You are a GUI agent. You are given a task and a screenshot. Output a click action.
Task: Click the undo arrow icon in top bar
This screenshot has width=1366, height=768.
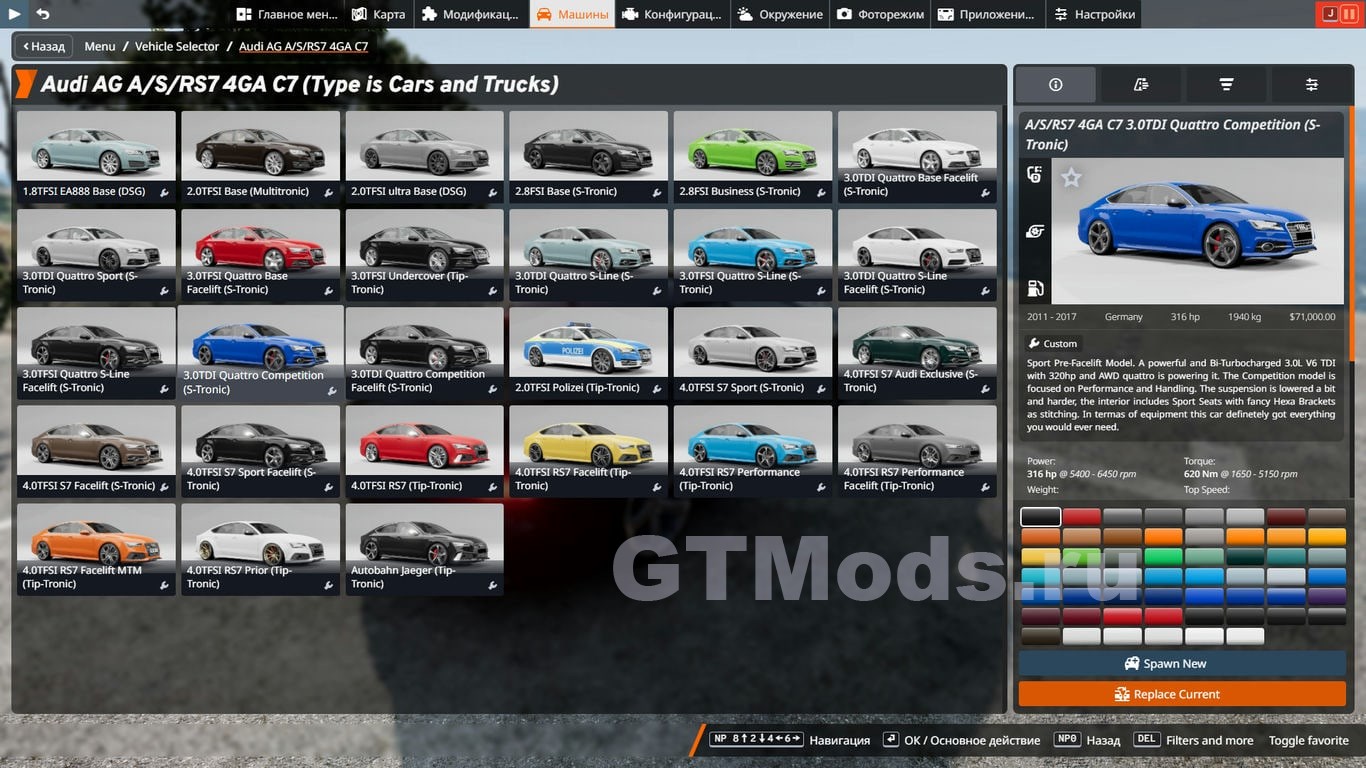tap(42, 14)
